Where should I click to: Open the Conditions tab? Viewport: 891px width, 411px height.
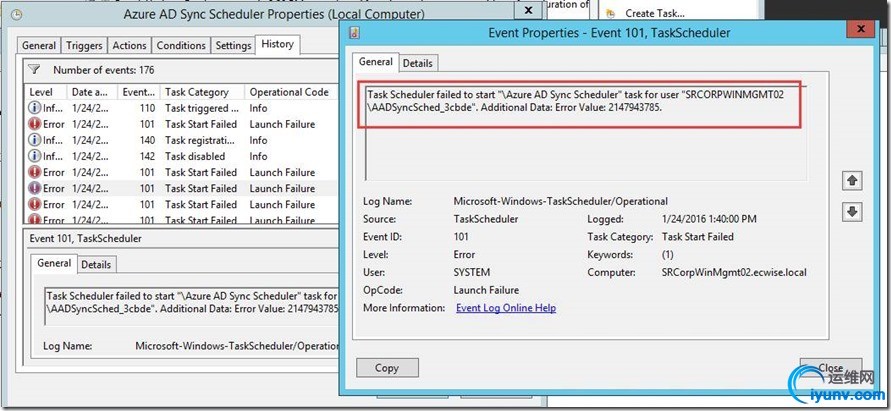click(181, 45)
